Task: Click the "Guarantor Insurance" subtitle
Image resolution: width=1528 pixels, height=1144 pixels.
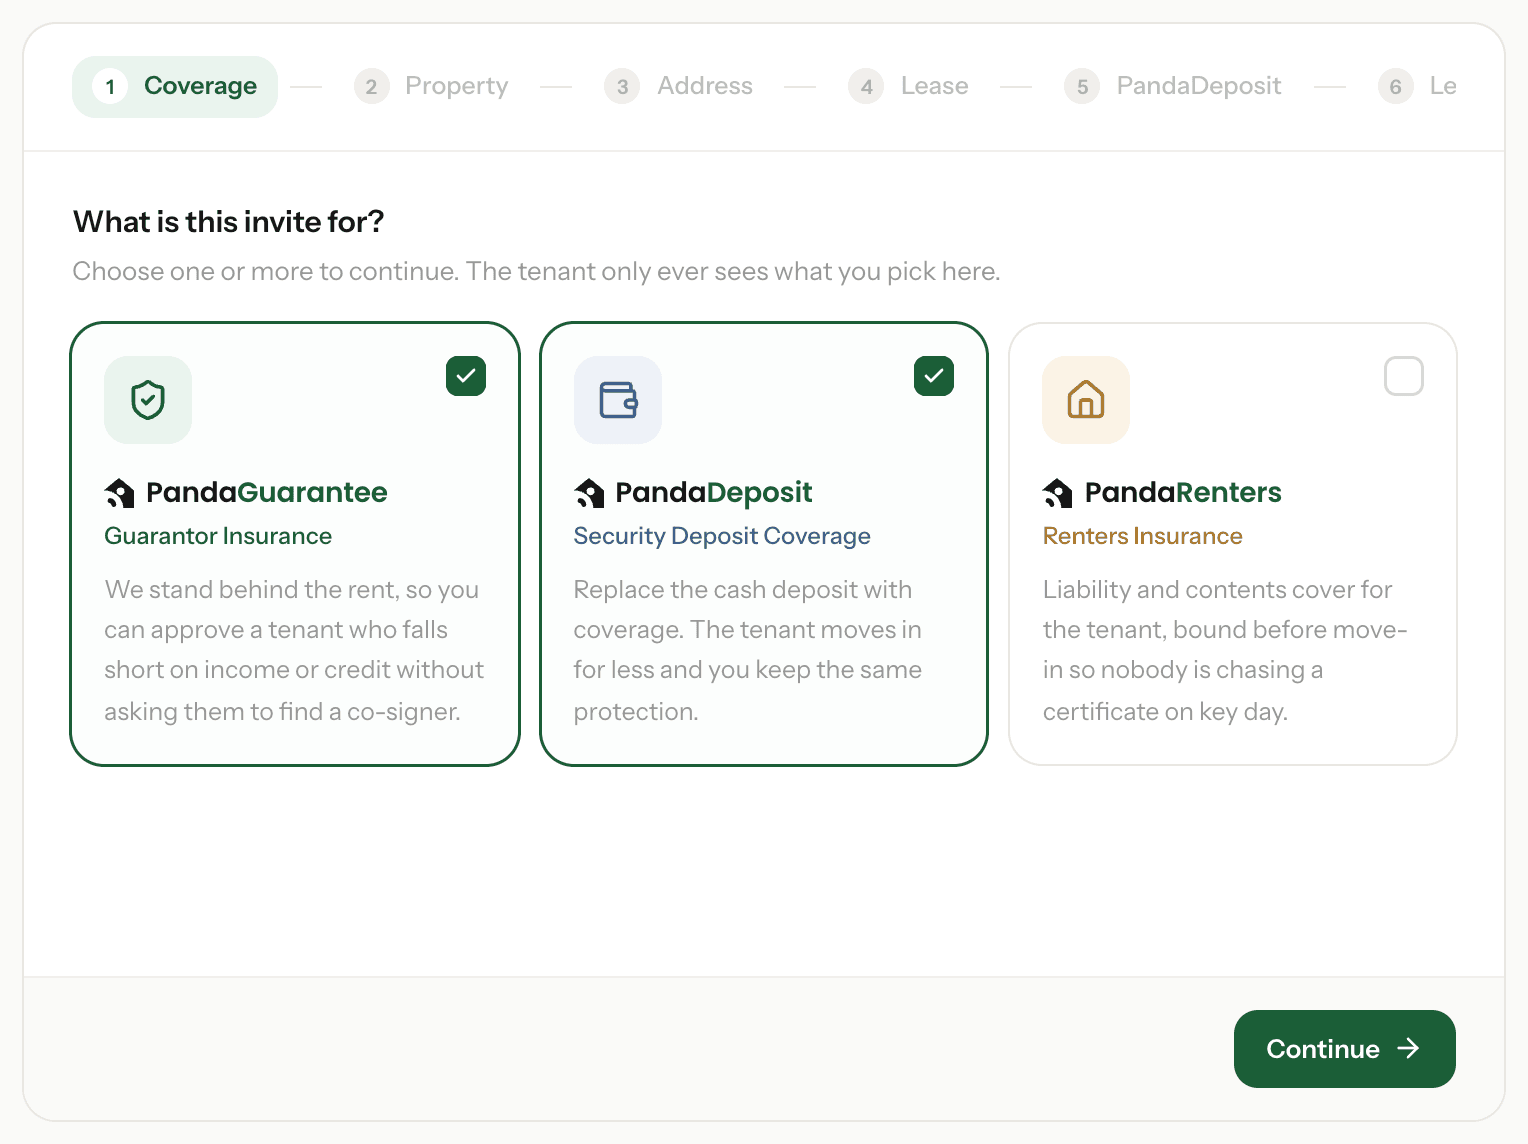Action: (x=218, y=536)
